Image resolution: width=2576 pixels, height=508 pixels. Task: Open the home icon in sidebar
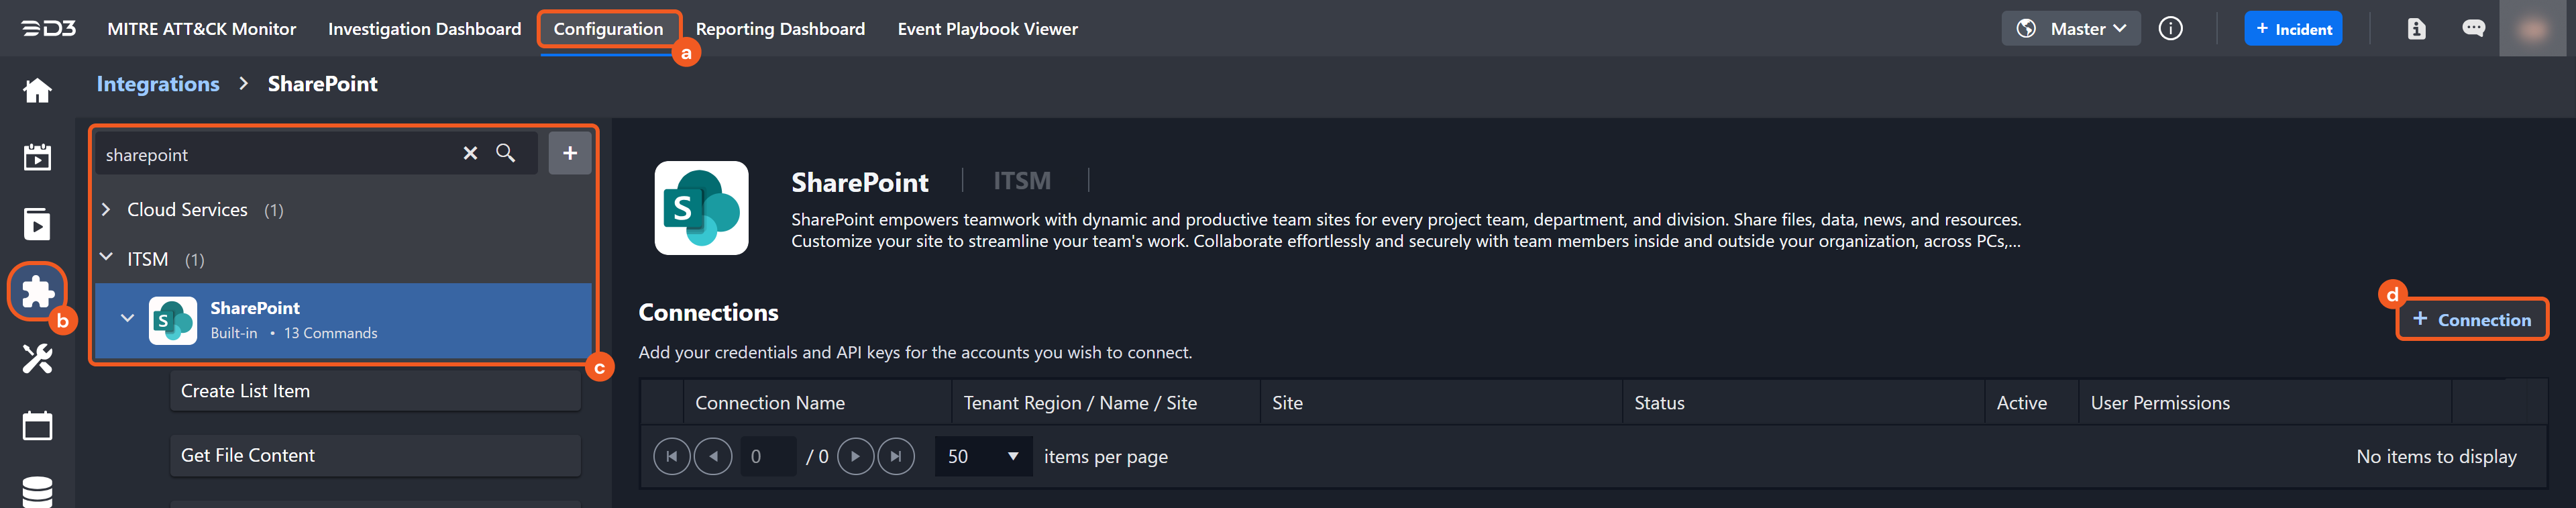[x=37, y=91]
